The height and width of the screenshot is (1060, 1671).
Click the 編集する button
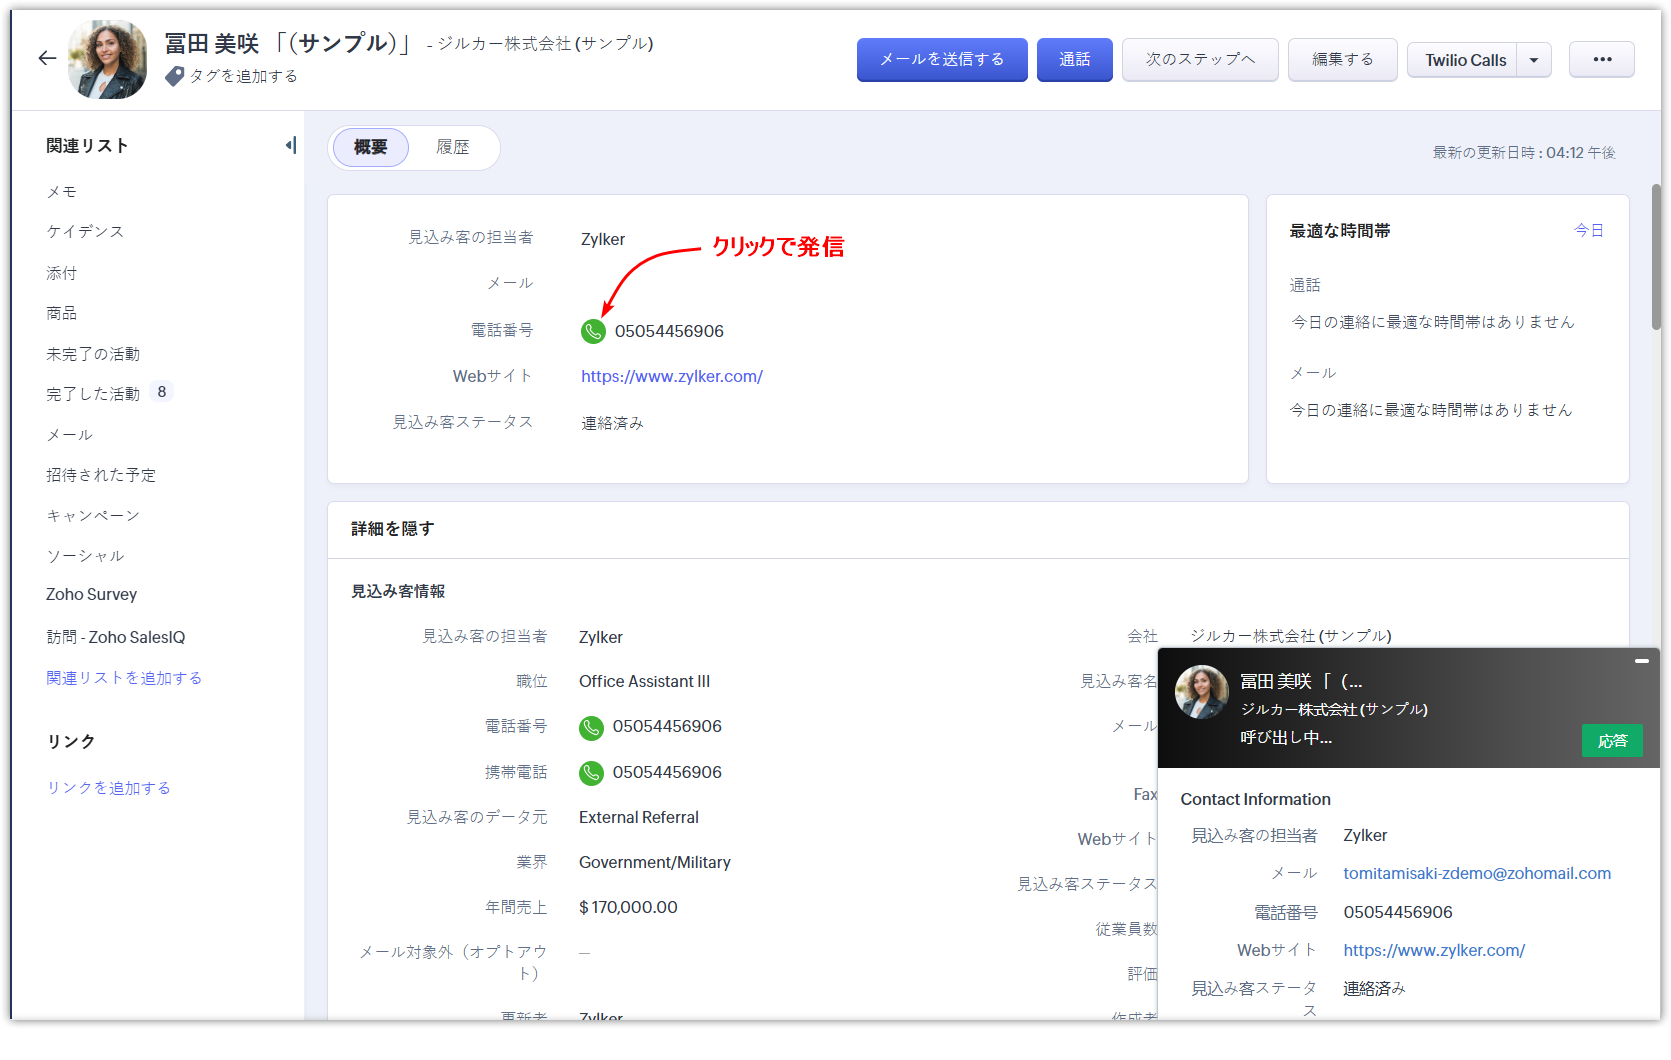coord(1342,60)
